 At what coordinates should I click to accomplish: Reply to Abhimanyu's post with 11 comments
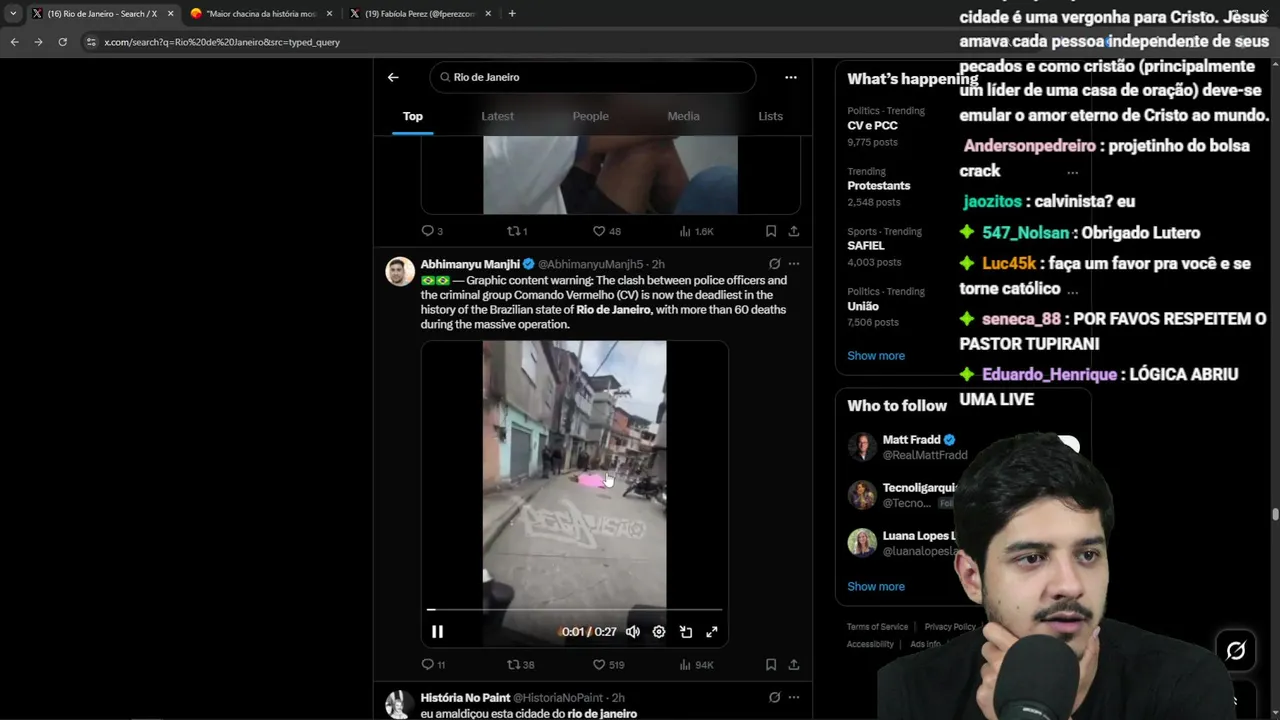433,664
